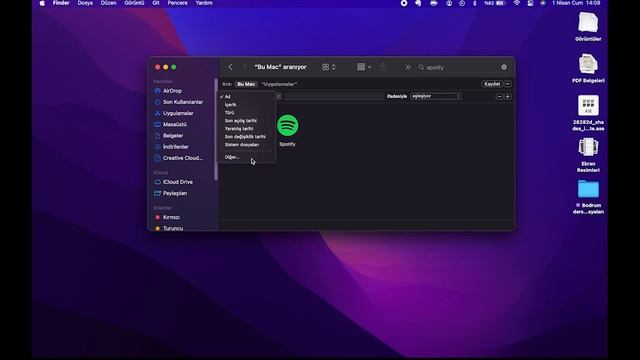Open the Git menu
Image resolution: width=640 pixels, height=360 pixels.
pos(156,3)
